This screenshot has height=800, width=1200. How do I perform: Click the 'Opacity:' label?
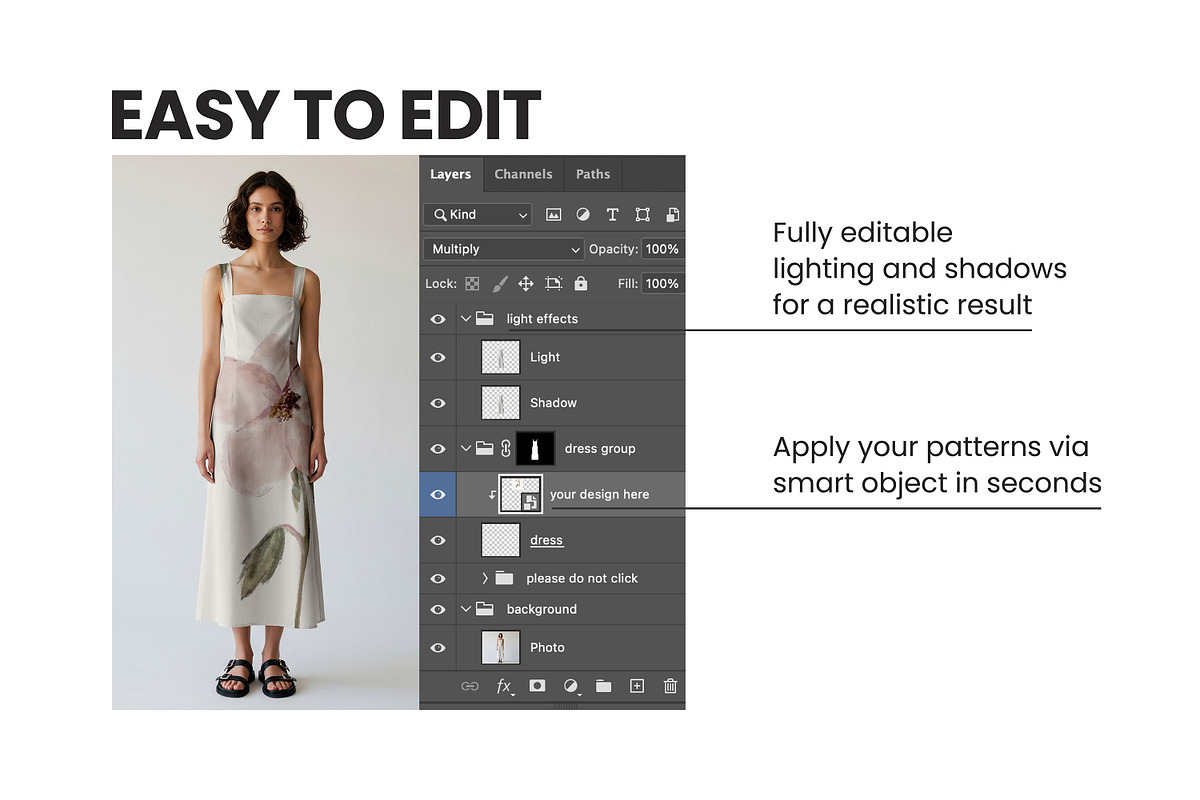click(x=613, y=249)
